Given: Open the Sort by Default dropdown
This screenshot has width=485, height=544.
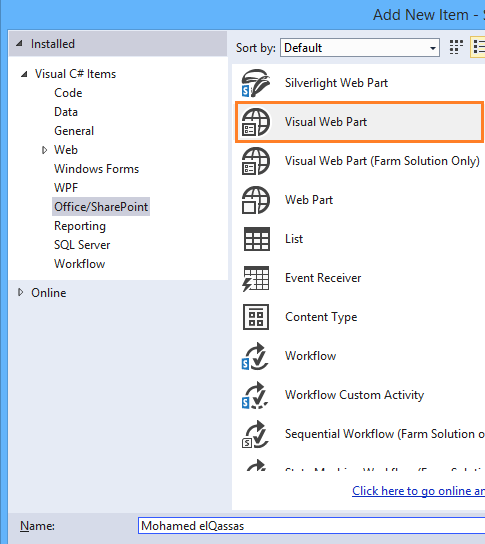Looking at the screenshot, I should pyautogui.click(x=360, y=48).
